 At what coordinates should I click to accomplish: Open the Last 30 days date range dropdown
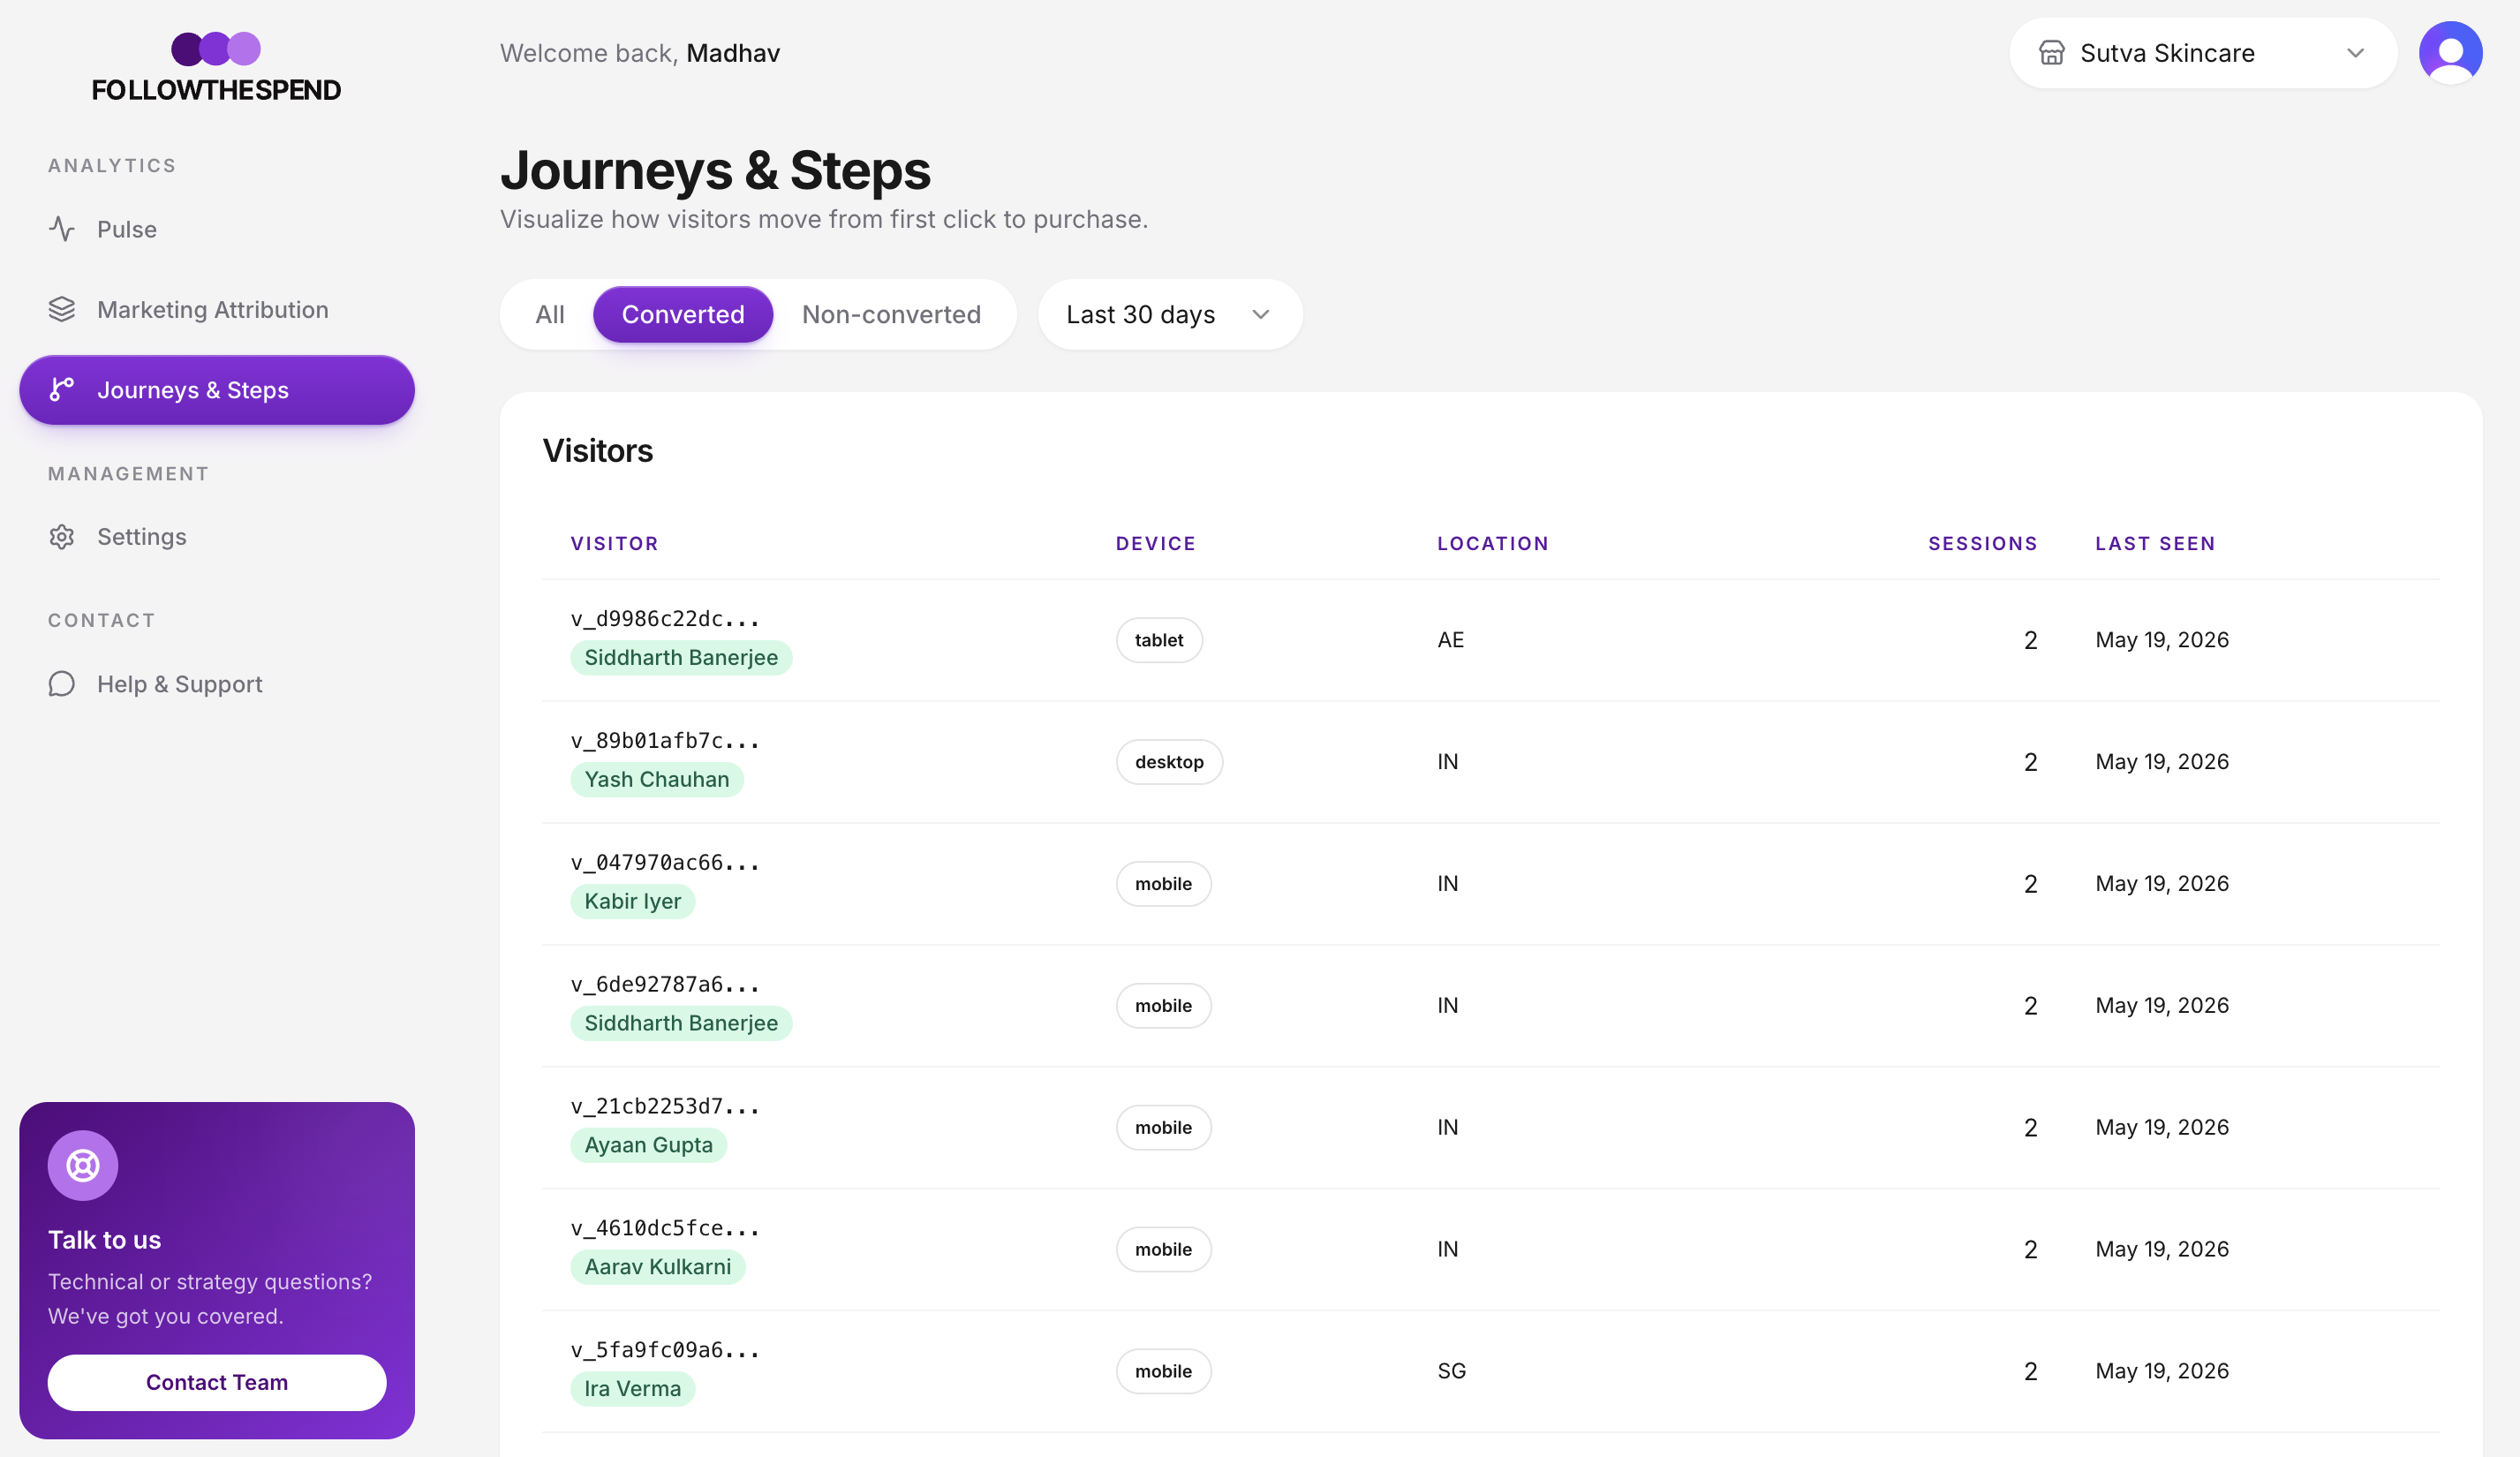coord(1170,314)
